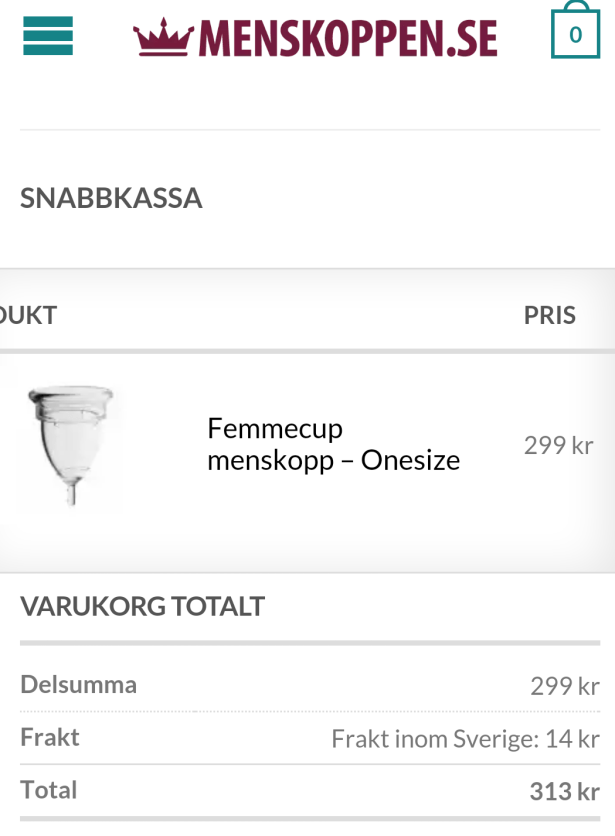Click the cart item count 0
615x836 pixels.
click(x=575, y=36)
